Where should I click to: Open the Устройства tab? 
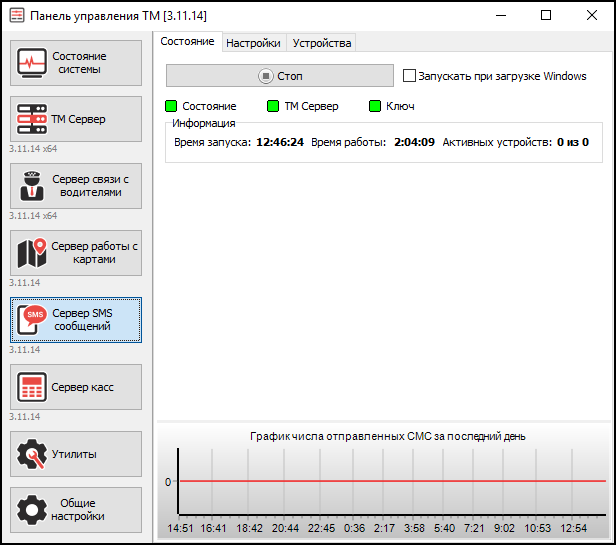tap(322, 43)
